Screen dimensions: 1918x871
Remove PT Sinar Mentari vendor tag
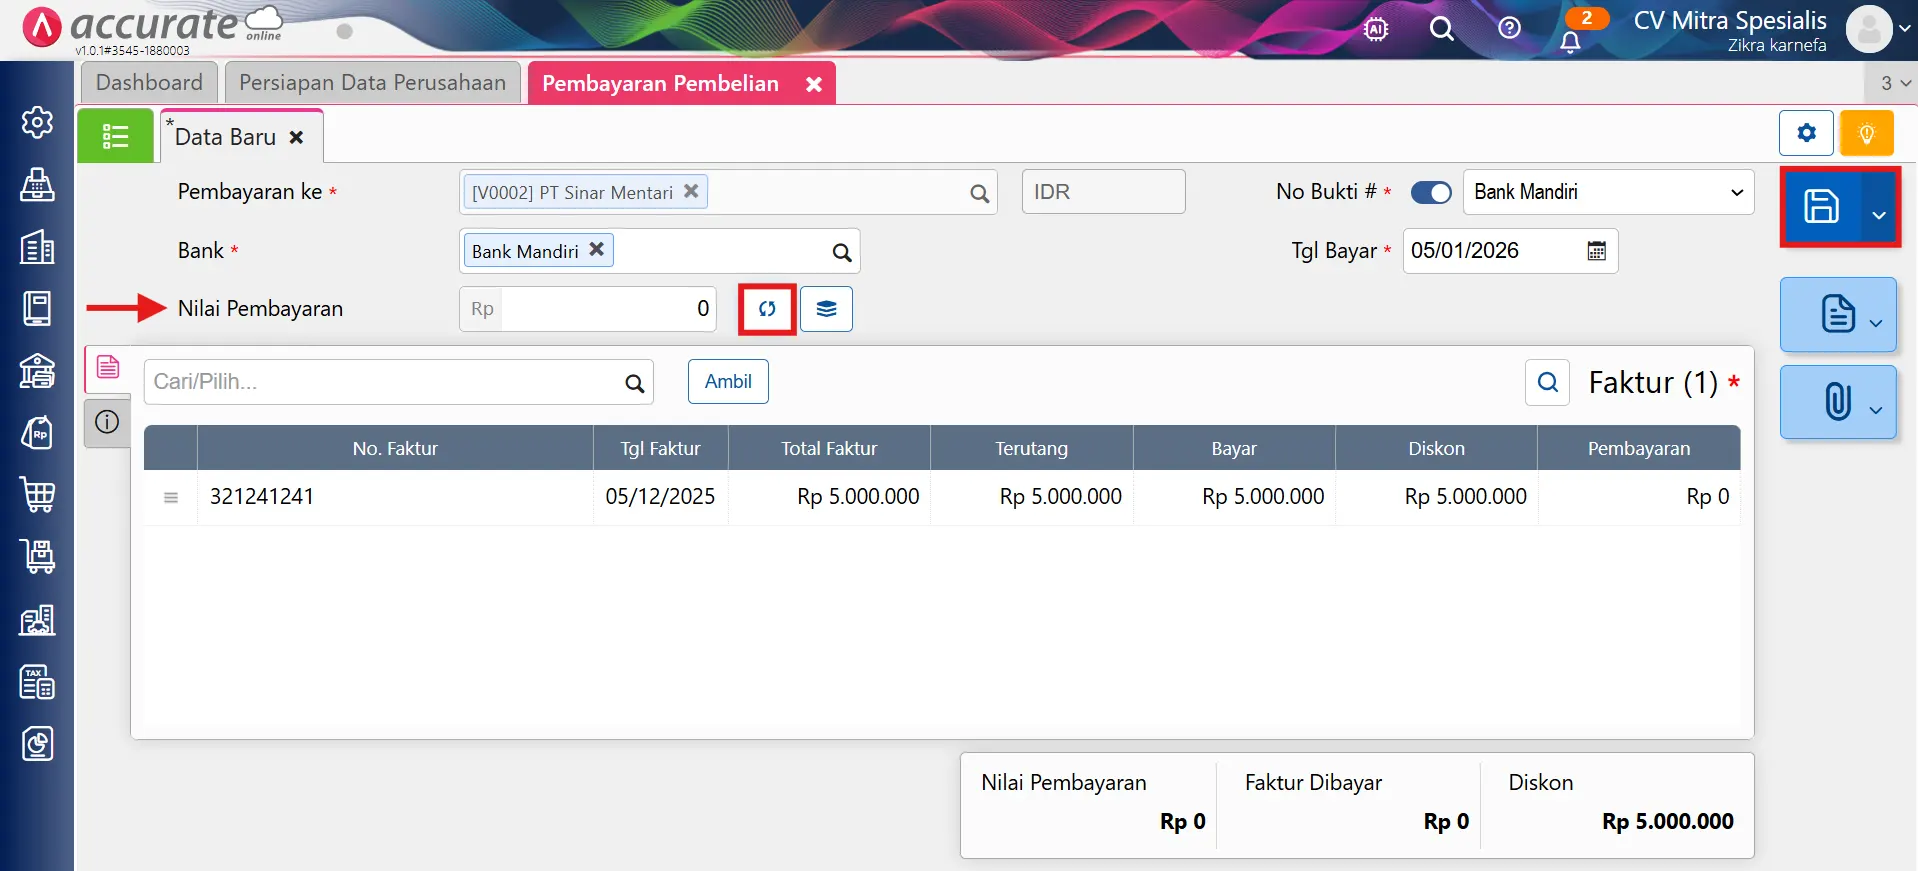point(691,191)
